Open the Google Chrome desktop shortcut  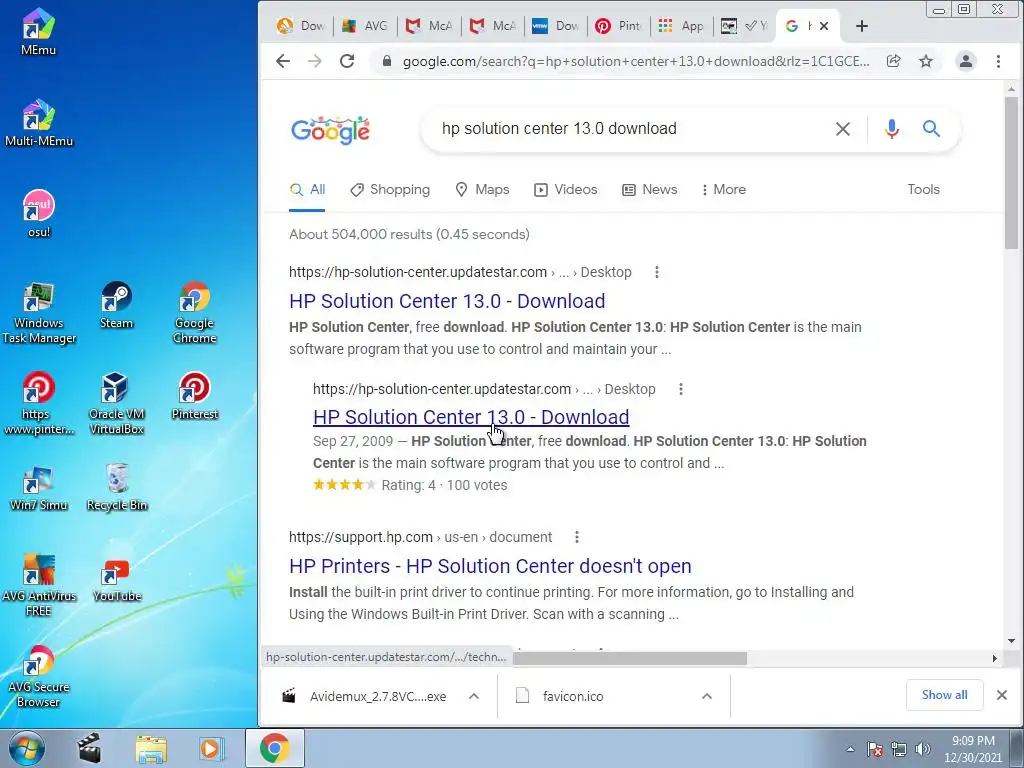point(195,313)
